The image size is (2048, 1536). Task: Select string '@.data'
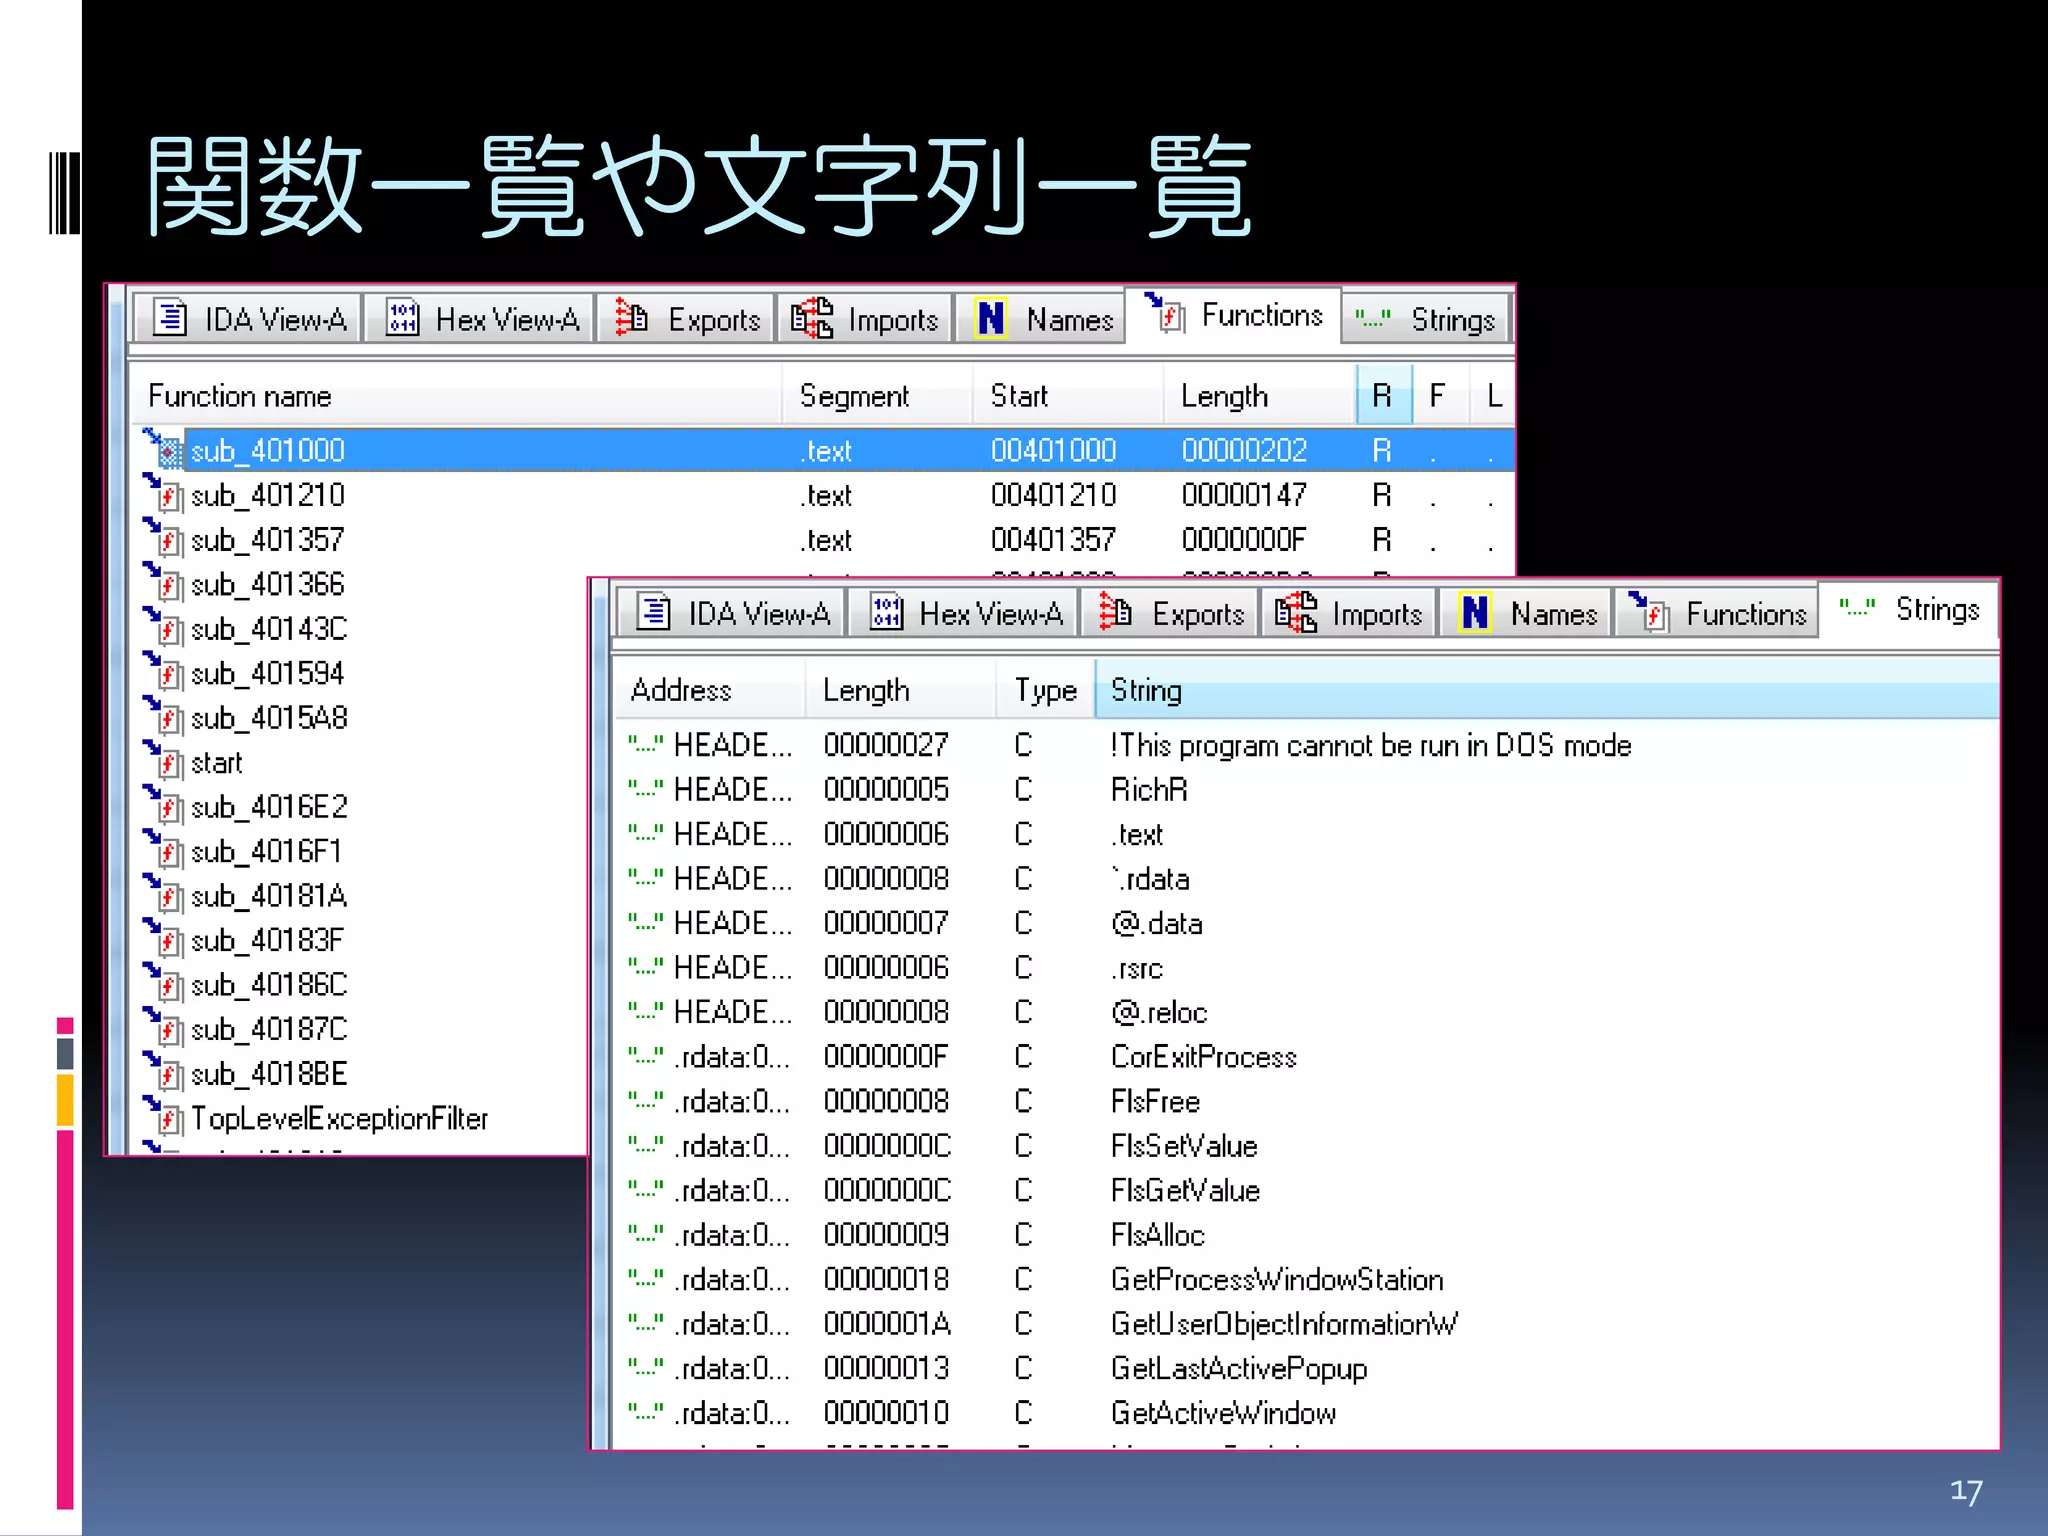point(1156,923)
